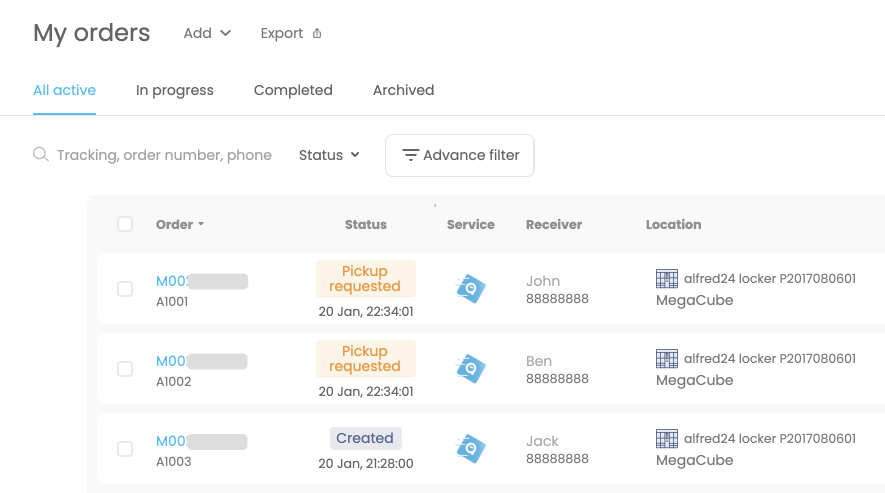Sort by the Order column arrow
This screenshot has width=885, height=493.
click(x=201, y=225)
